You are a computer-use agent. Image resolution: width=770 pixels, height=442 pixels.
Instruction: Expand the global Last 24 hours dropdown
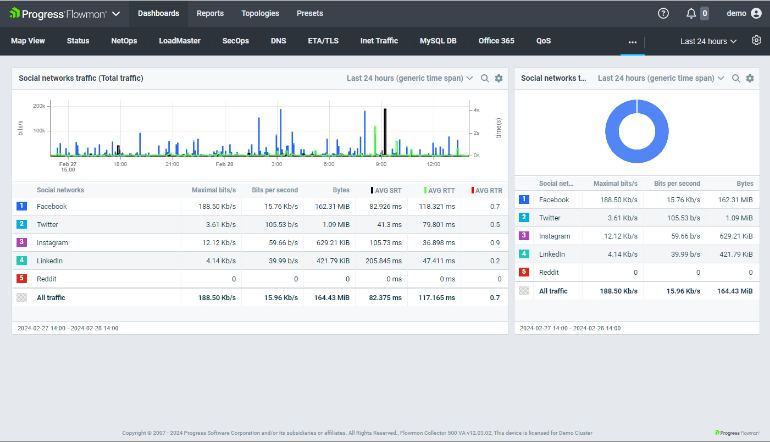pyautogui.click(x=708, y=41)
